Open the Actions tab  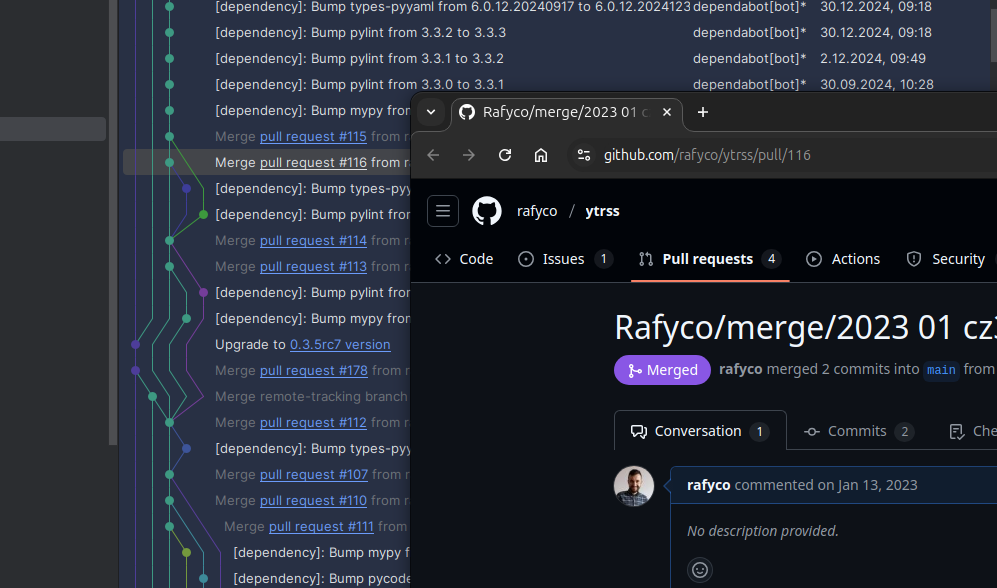[843, 259]
